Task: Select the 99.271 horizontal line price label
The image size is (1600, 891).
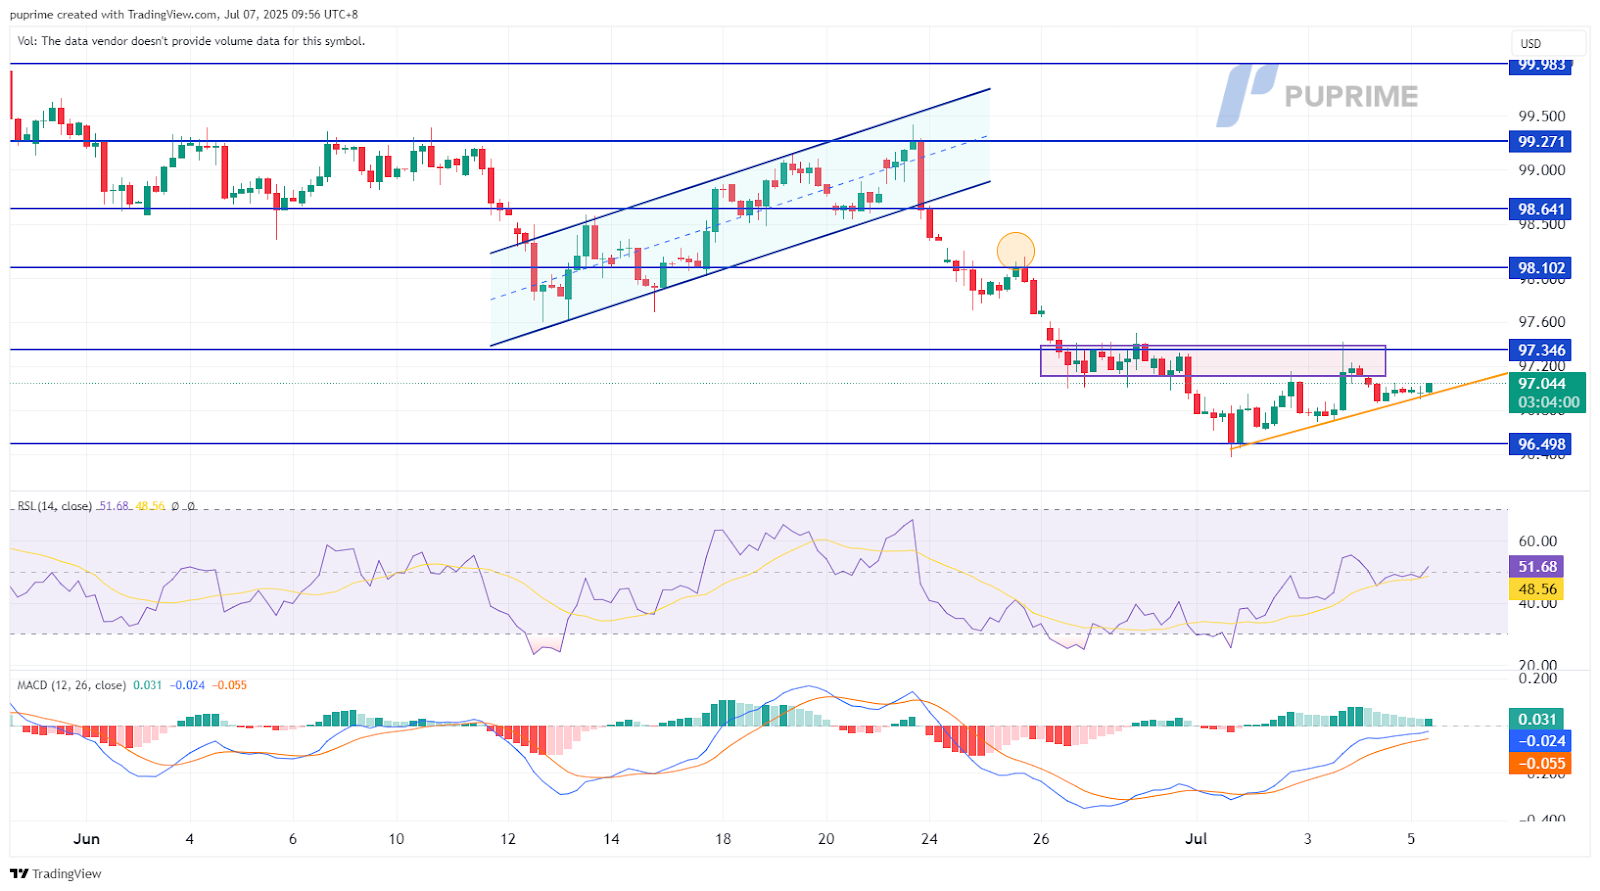Action: click(1540, 142)
